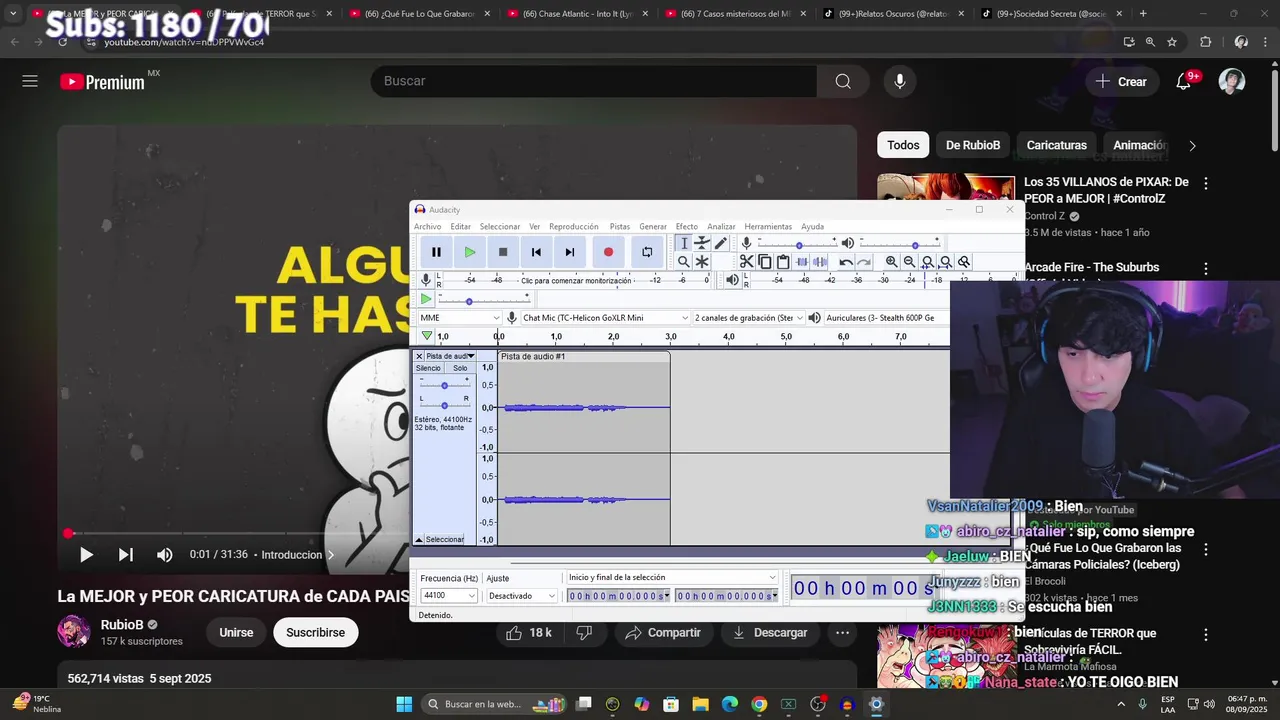1280x720 pixels.
Task: Mute the YouTube video volume
Action: coord(165,555)
